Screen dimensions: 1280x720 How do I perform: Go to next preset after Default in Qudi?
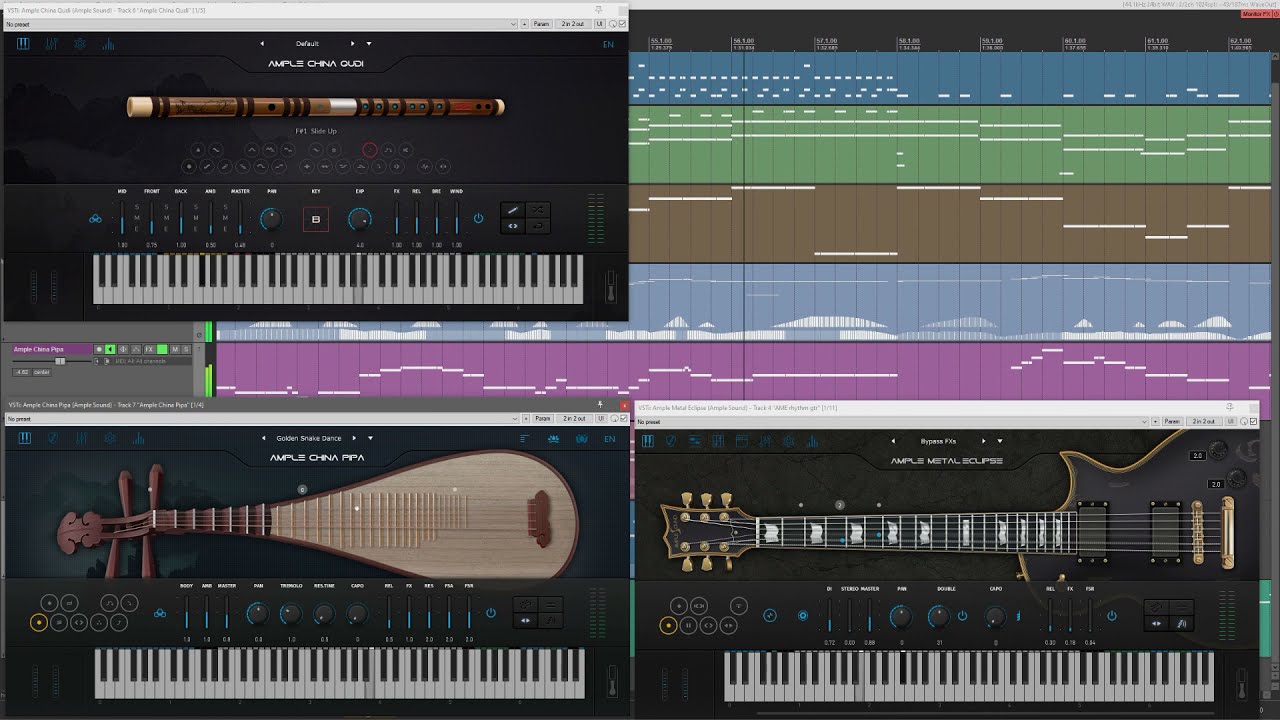point(352,44)
